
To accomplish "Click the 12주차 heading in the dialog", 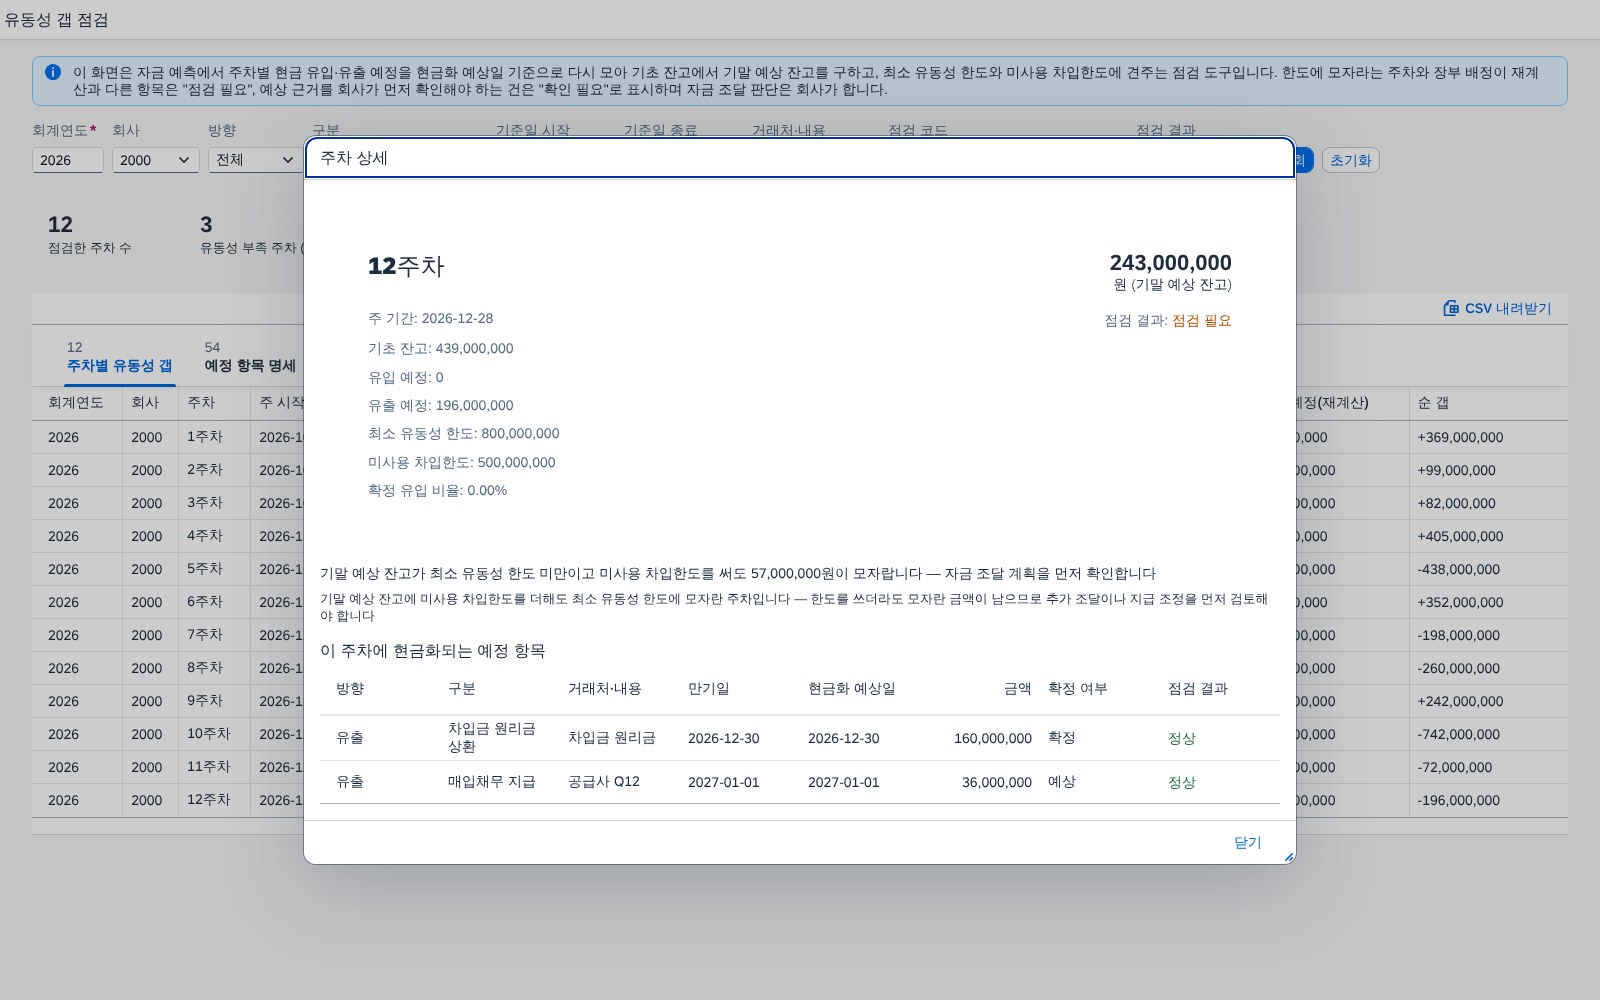I will click(x=406, y=266).
